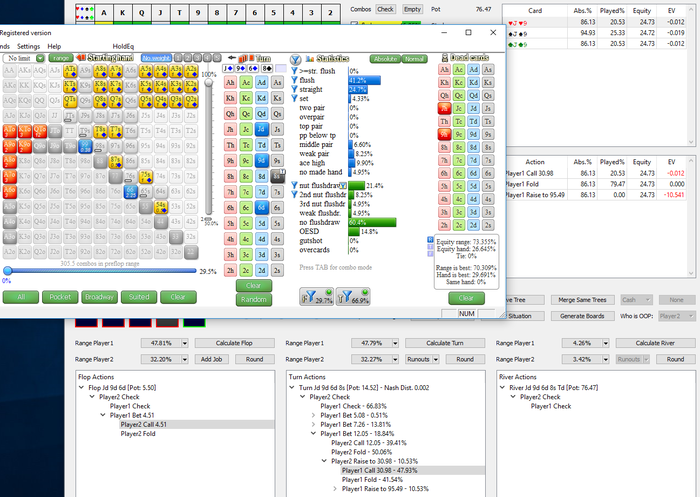Screen dimensions: 700x497
Task: Click the Random turn card button
Action: click(x=254, y=300)
